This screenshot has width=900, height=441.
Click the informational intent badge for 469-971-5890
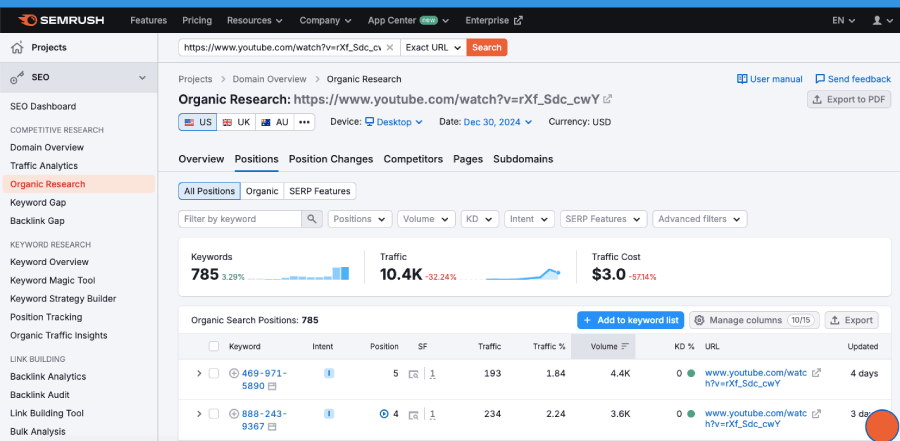(x=329, y=373)
